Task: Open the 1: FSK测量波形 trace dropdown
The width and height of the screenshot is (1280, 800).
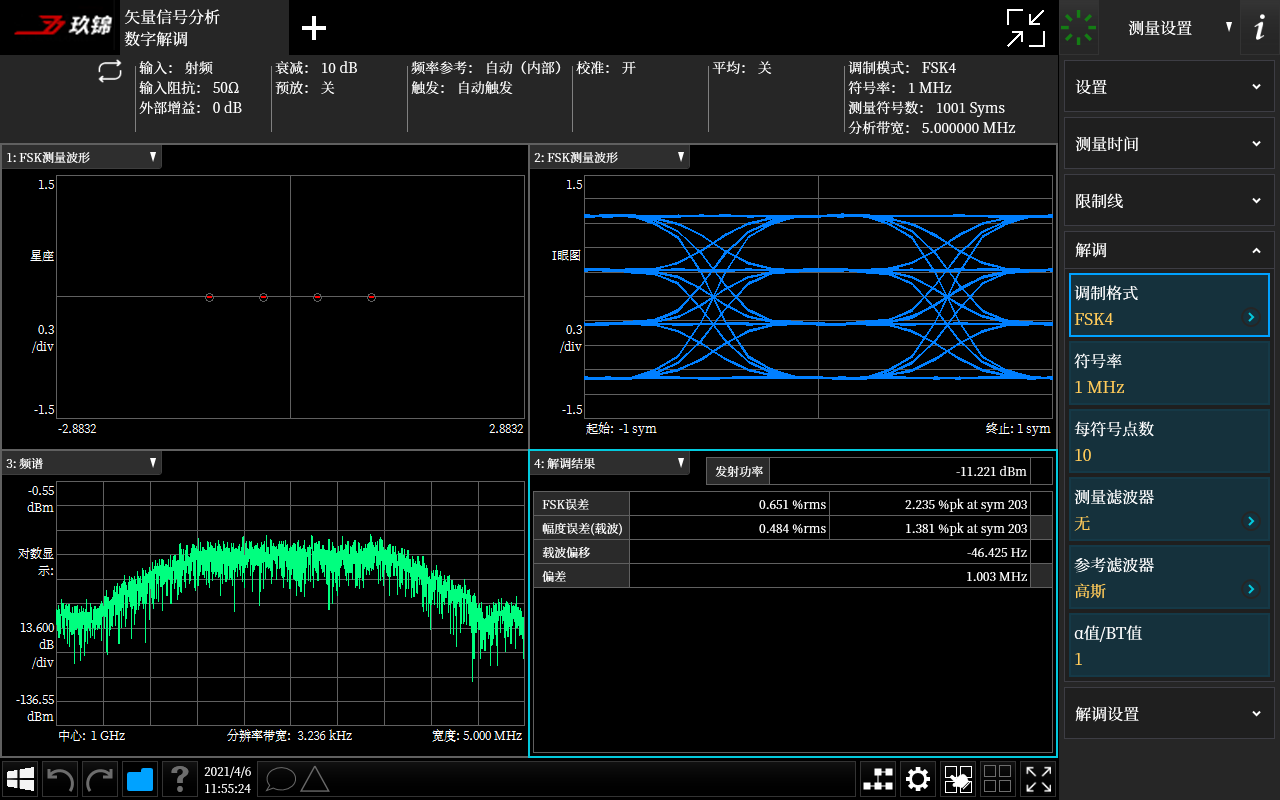Action: [x=82, y=157]
